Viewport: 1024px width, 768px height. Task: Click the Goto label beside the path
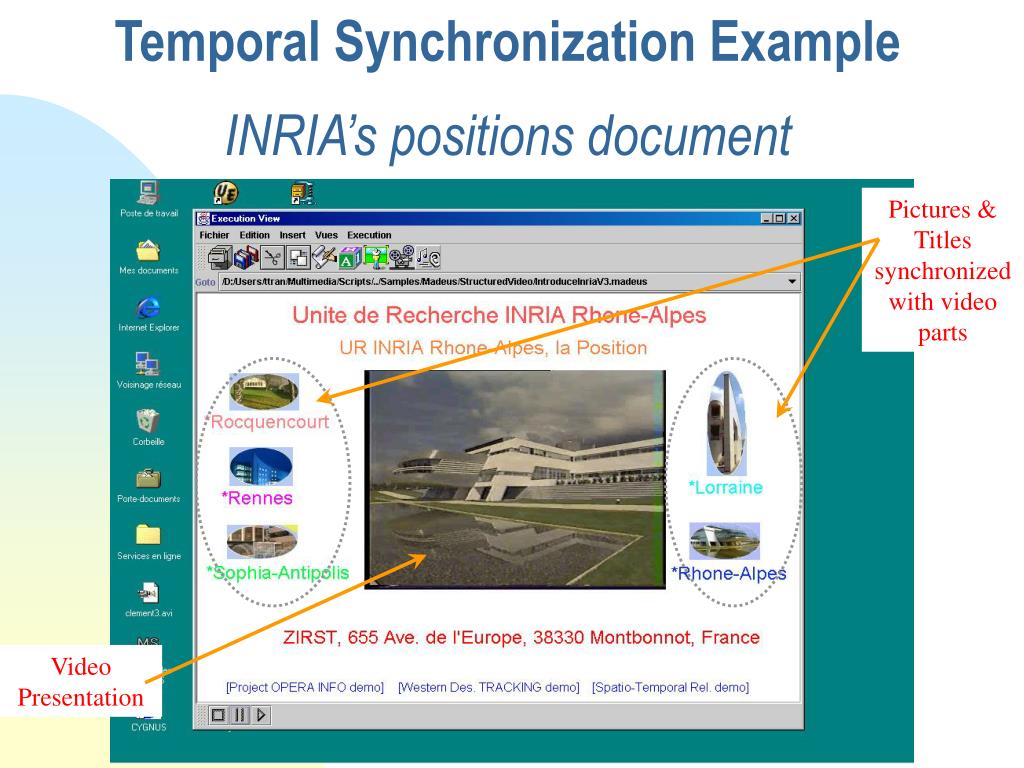point(205,282)
